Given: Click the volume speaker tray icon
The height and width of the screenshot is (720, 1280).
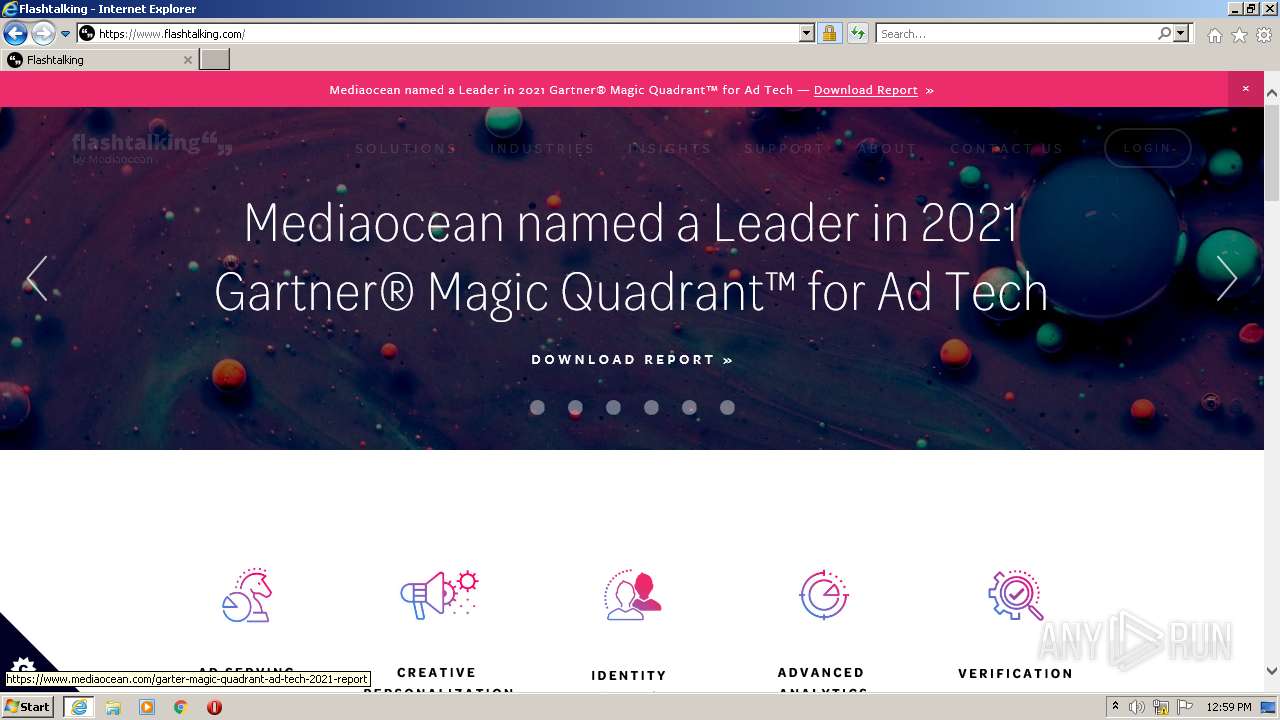Looking at the screenshot, I should 1137,707.
